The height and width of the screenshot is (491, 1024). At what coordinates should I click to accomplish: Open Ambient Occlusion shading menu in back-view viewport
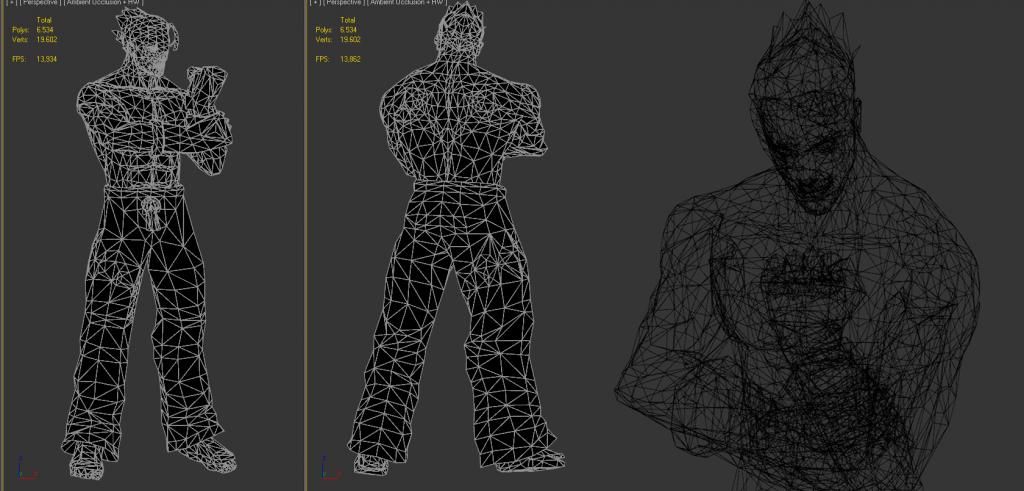407,2
